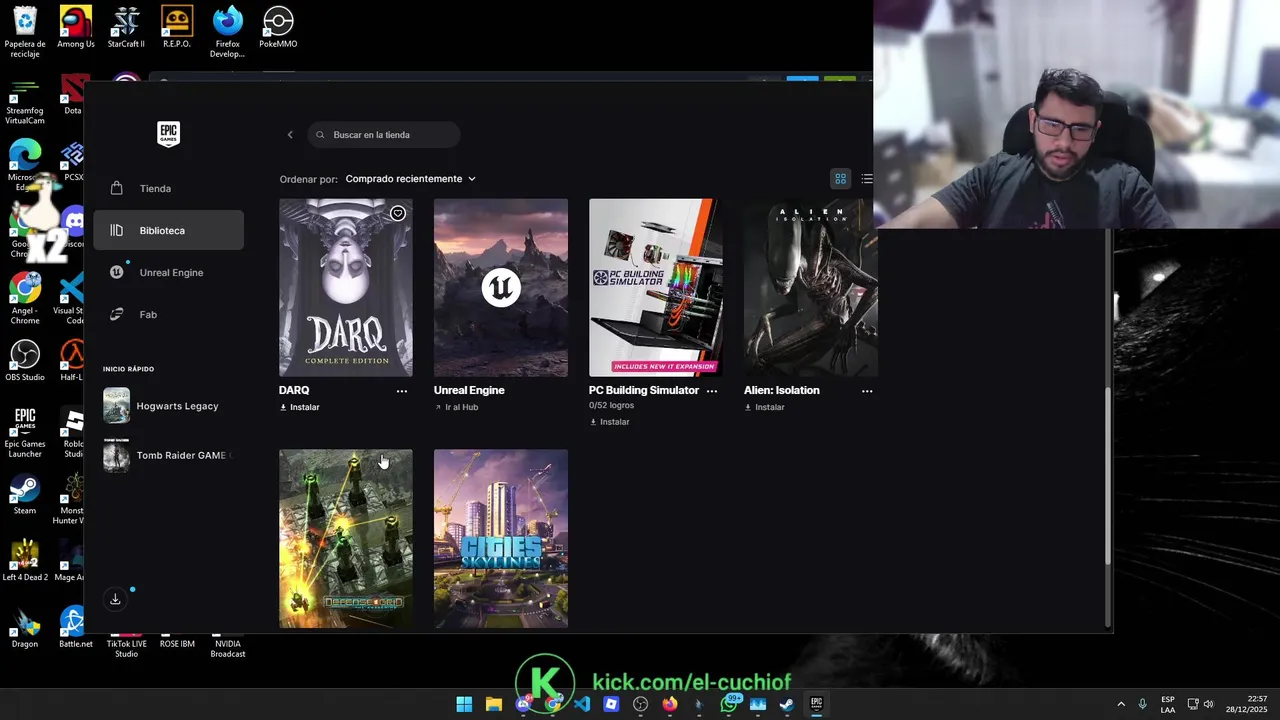Select the Angel - Chrome desktop icon
This screenshot has width=1280, height=720.
pos(25,299)
